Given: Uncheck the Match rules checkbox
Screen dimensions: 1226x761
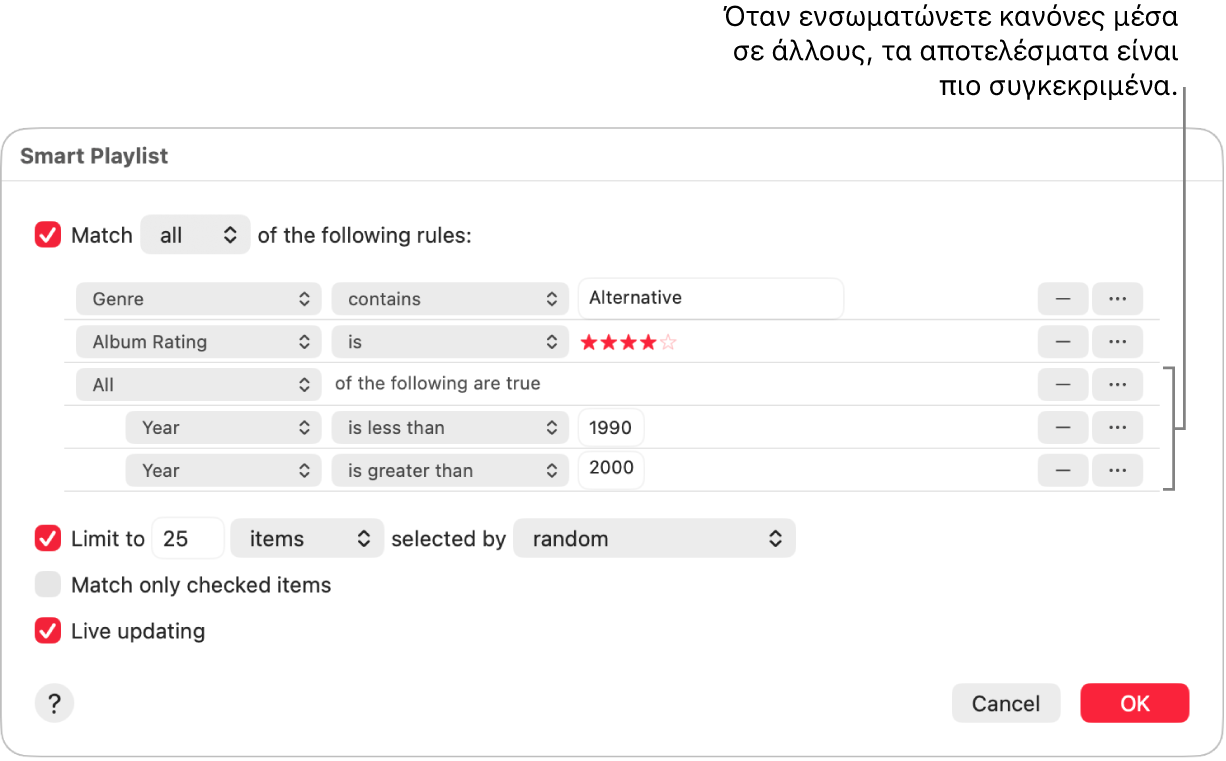Looking at the screenshot, I should pos(48,235).
